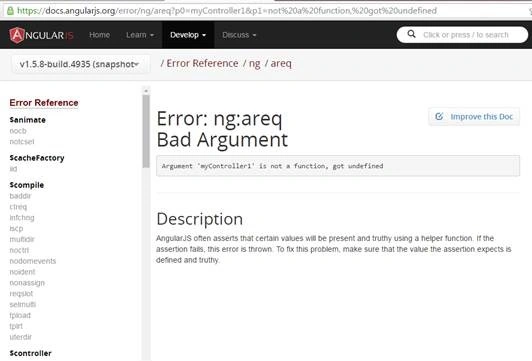Screen dimensions: 532x361
Task: Select the nodomevents sidebar entry
Action: tap(33, 261)
